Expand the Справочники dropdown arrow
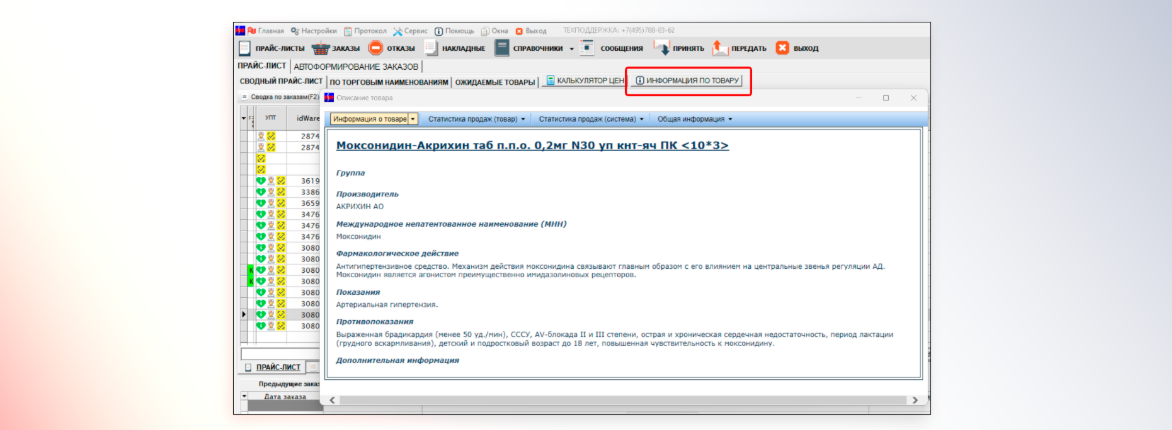This screenshot has height=430, width=1172. coord(572,48)
